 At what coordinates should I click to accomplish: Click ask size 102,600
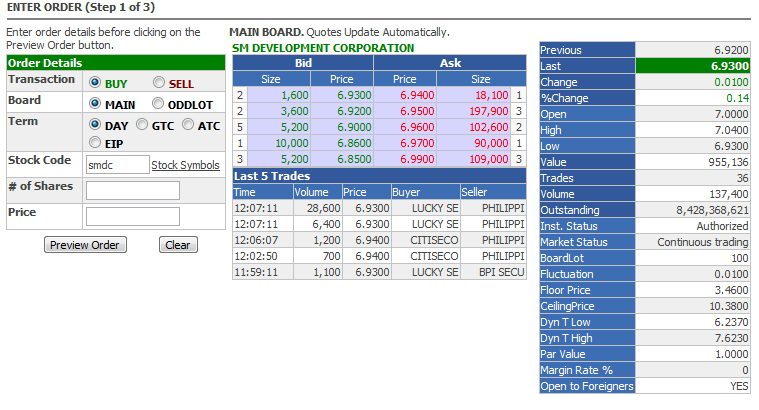(488, 127)
